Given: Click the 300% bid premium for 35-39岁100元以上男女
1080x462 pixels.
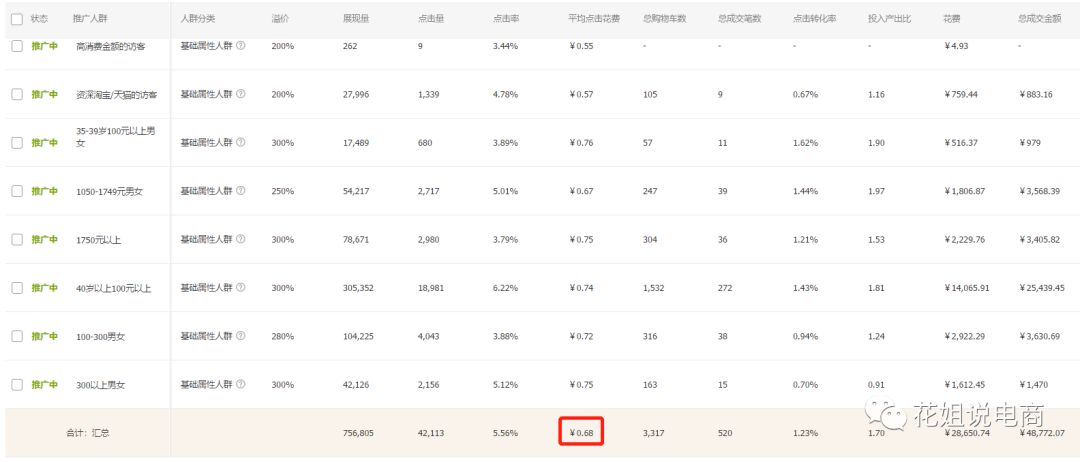Looking at the screenshot, I should 282,143.
